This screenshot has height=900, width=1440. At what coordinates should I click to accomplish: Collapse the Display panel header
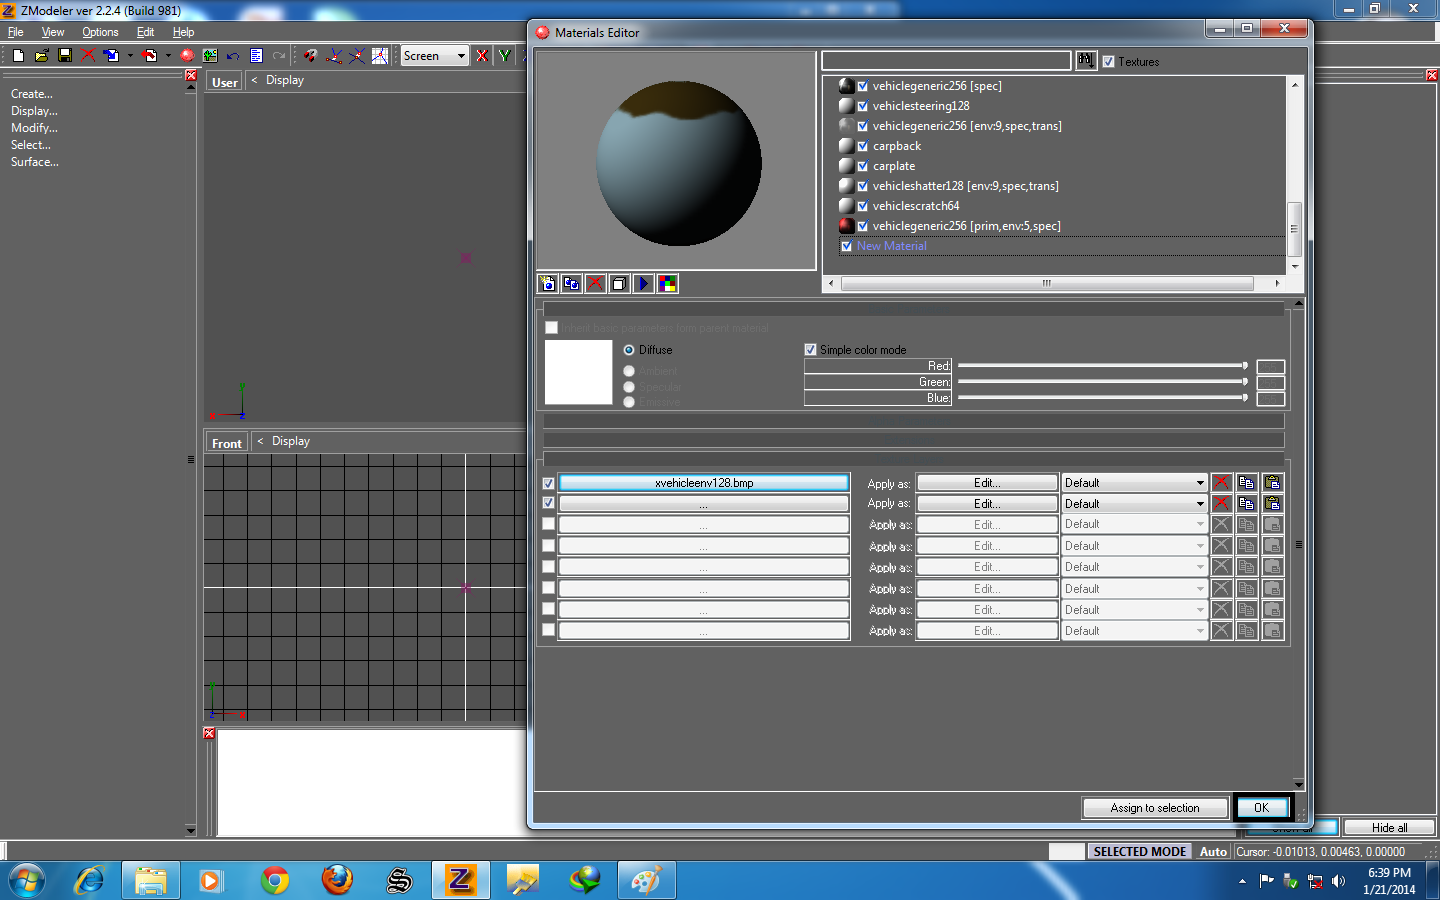pyautogui.click(x=253, y=80)
